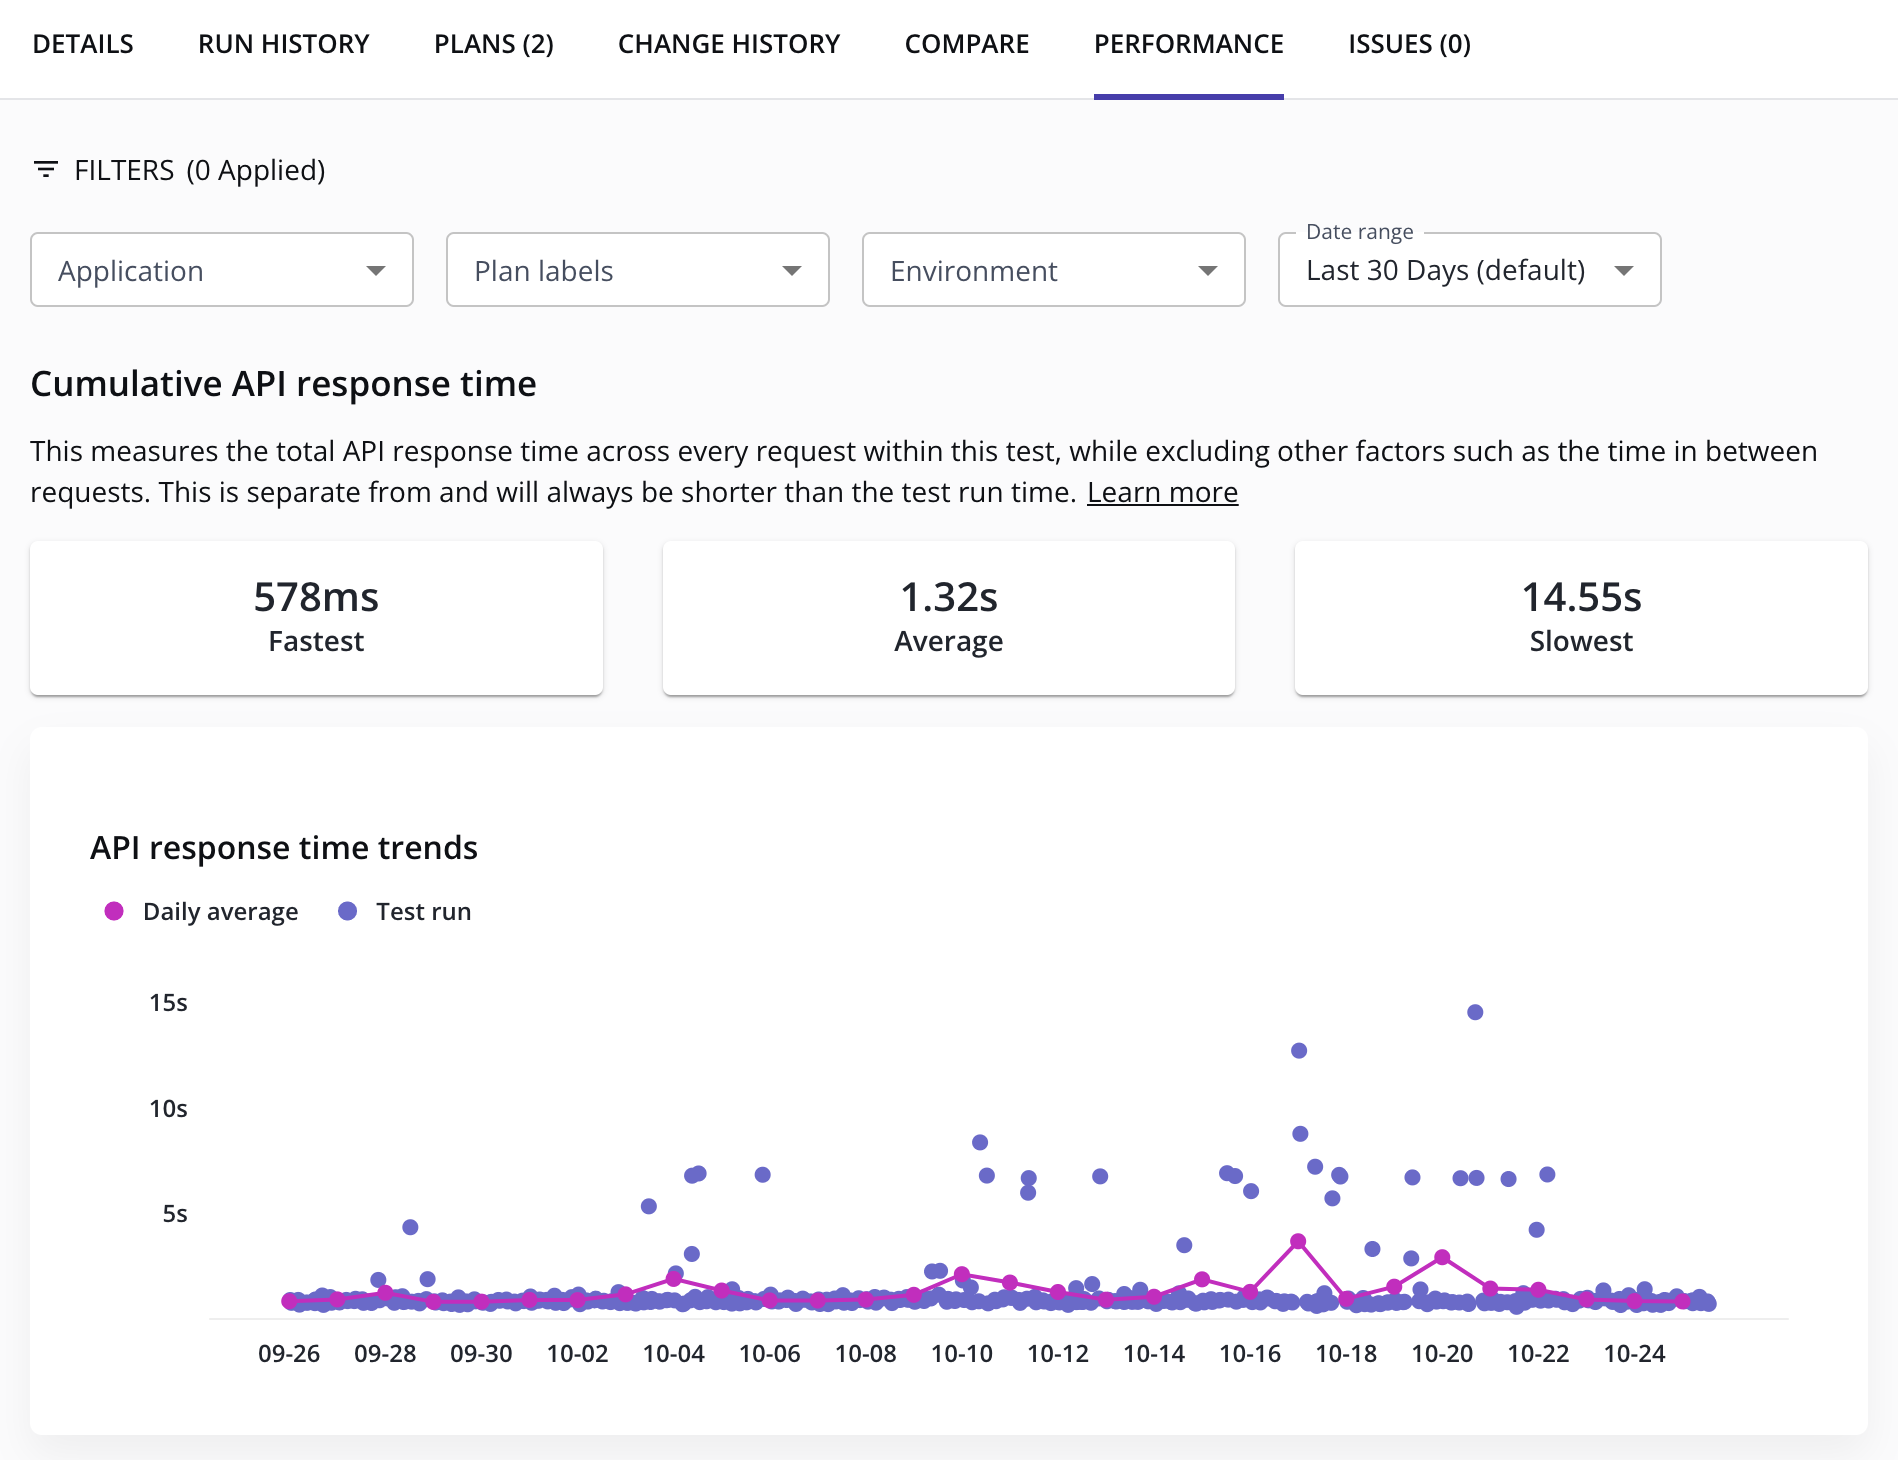The height and width of the screenshot is (1460, 1898).
Task: Click the 10-24 x-axis label
Action: [x=1635, y=1354]
